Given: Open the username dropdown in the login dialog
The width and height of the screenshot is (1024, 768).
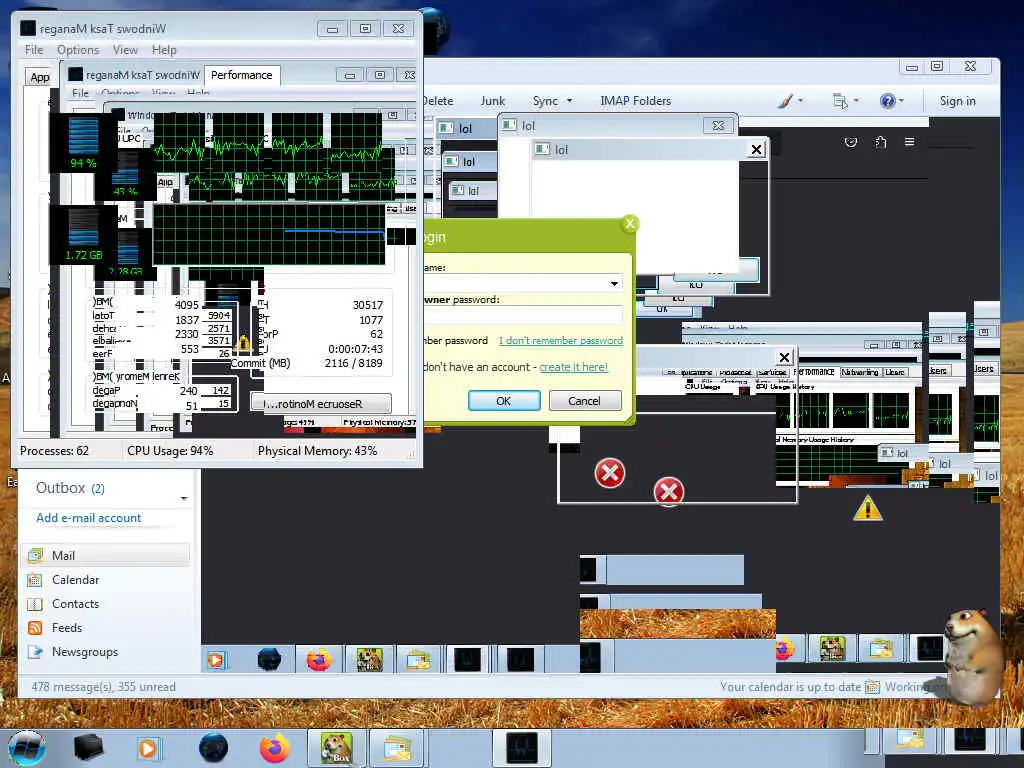Looking at the screenshot, I should pos(614,283).
